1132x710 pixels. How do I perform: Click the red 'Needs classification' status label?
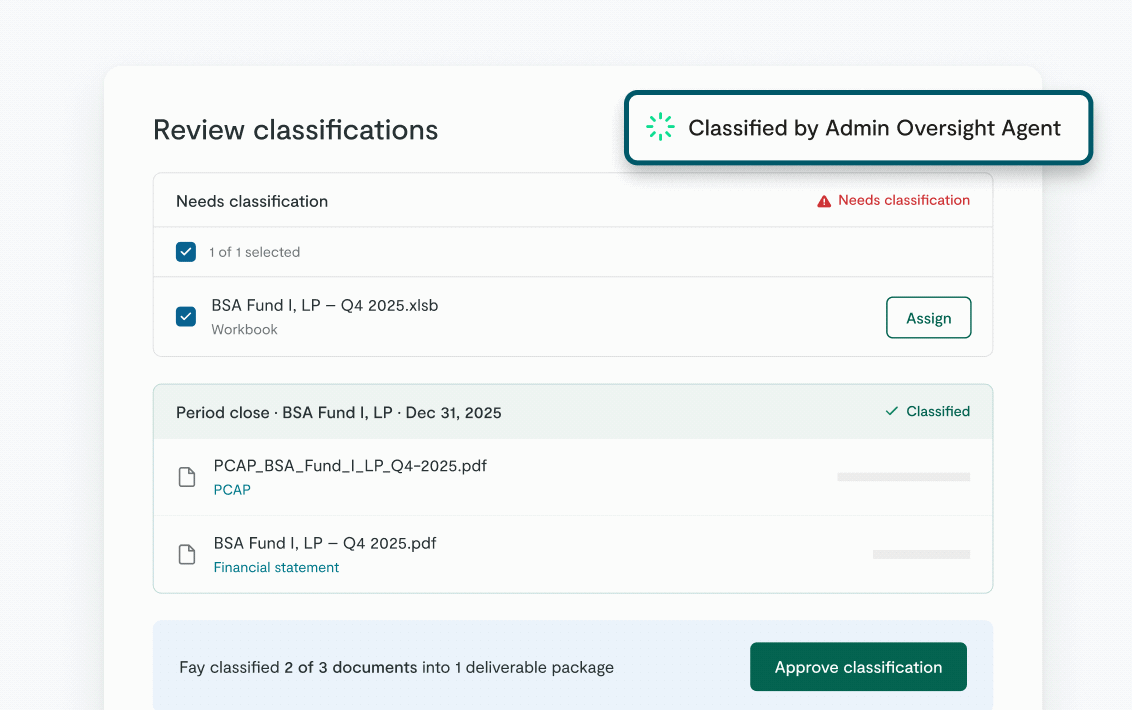pyautogui.click(x=904, y=200)
